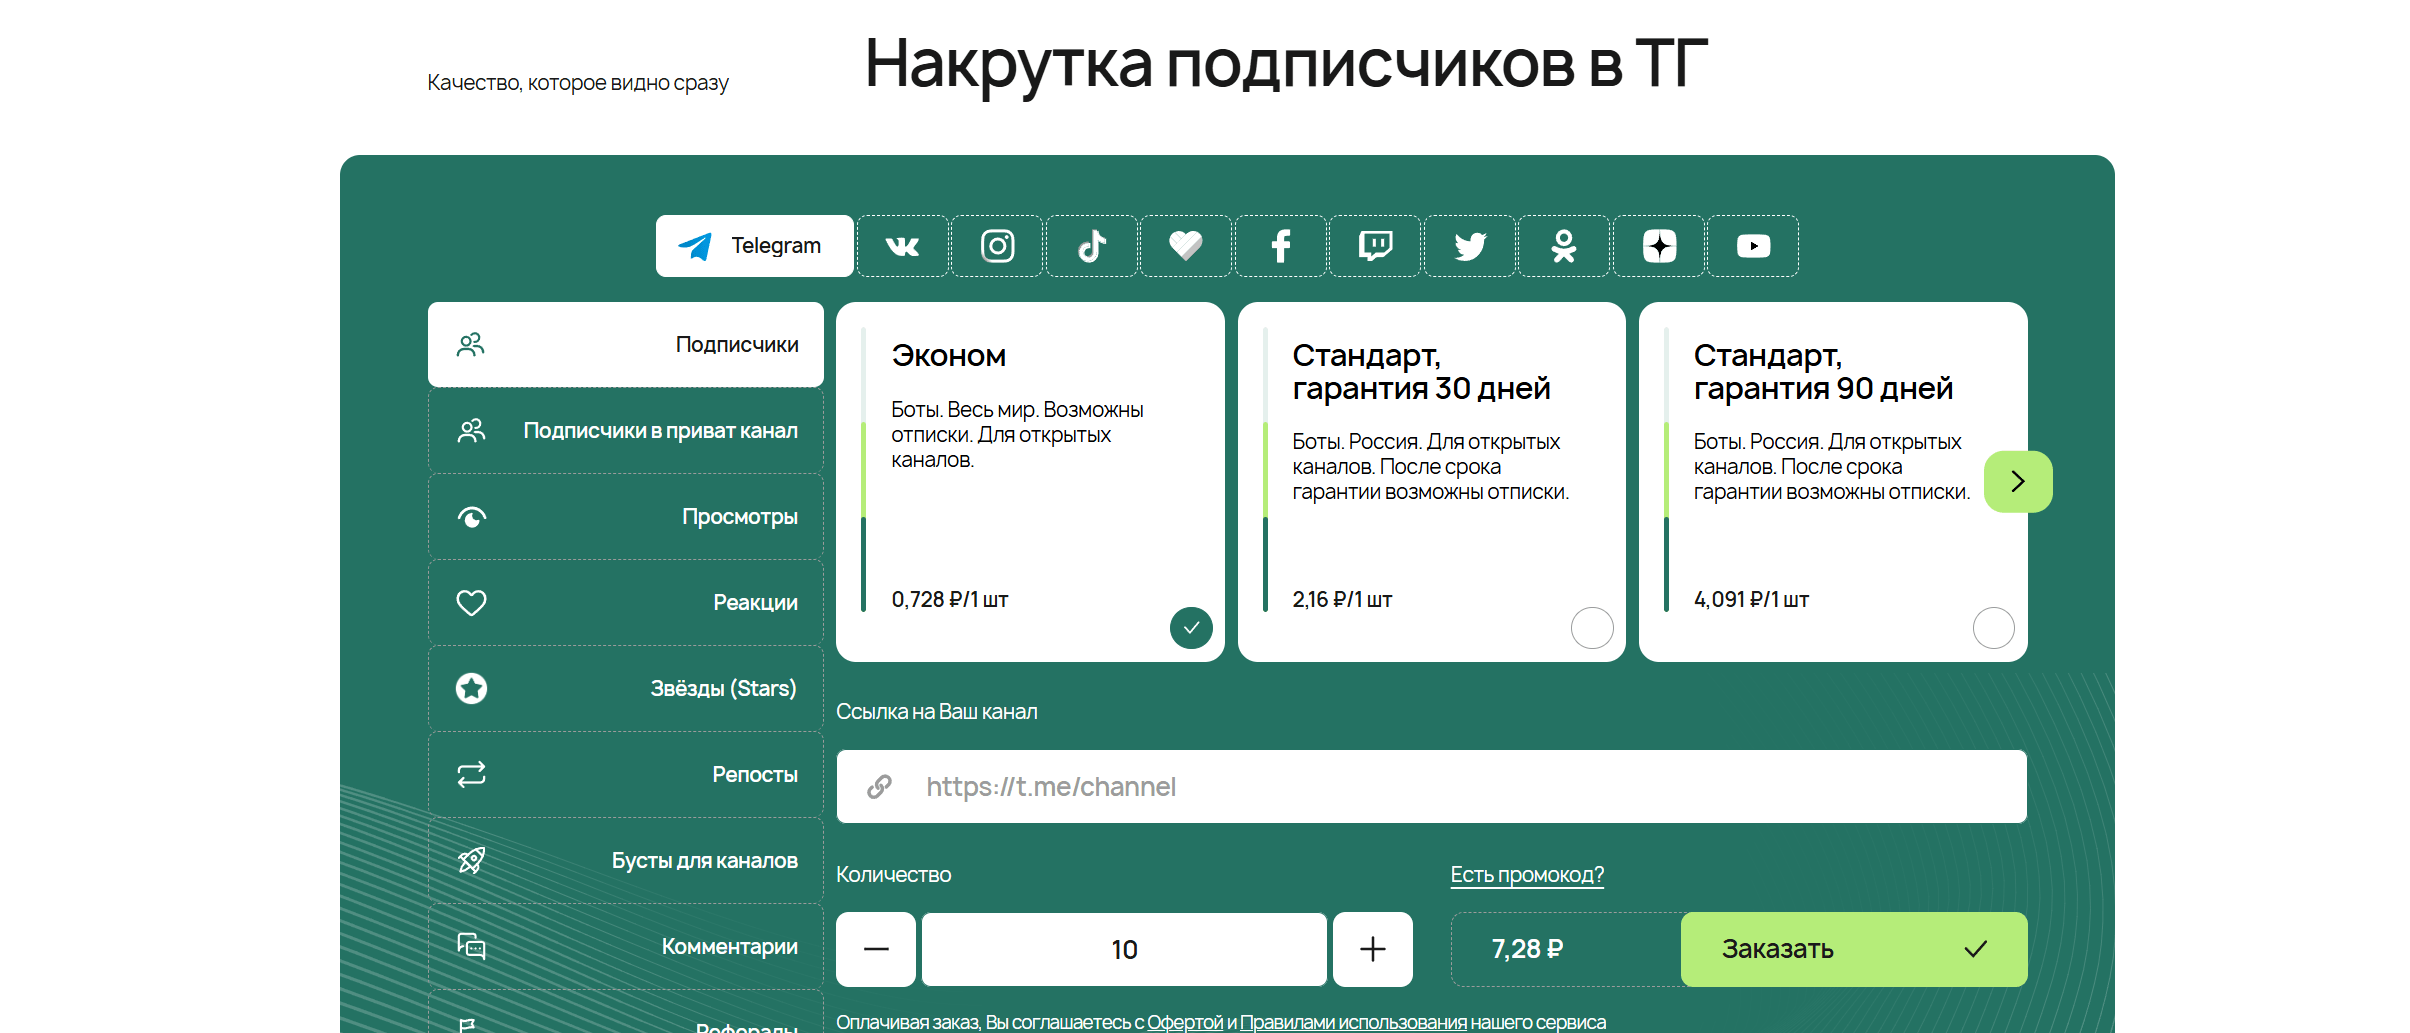Choose the TikTok platform icon
Viewport: 2410px width, 1033px height.
point(1091,246)
